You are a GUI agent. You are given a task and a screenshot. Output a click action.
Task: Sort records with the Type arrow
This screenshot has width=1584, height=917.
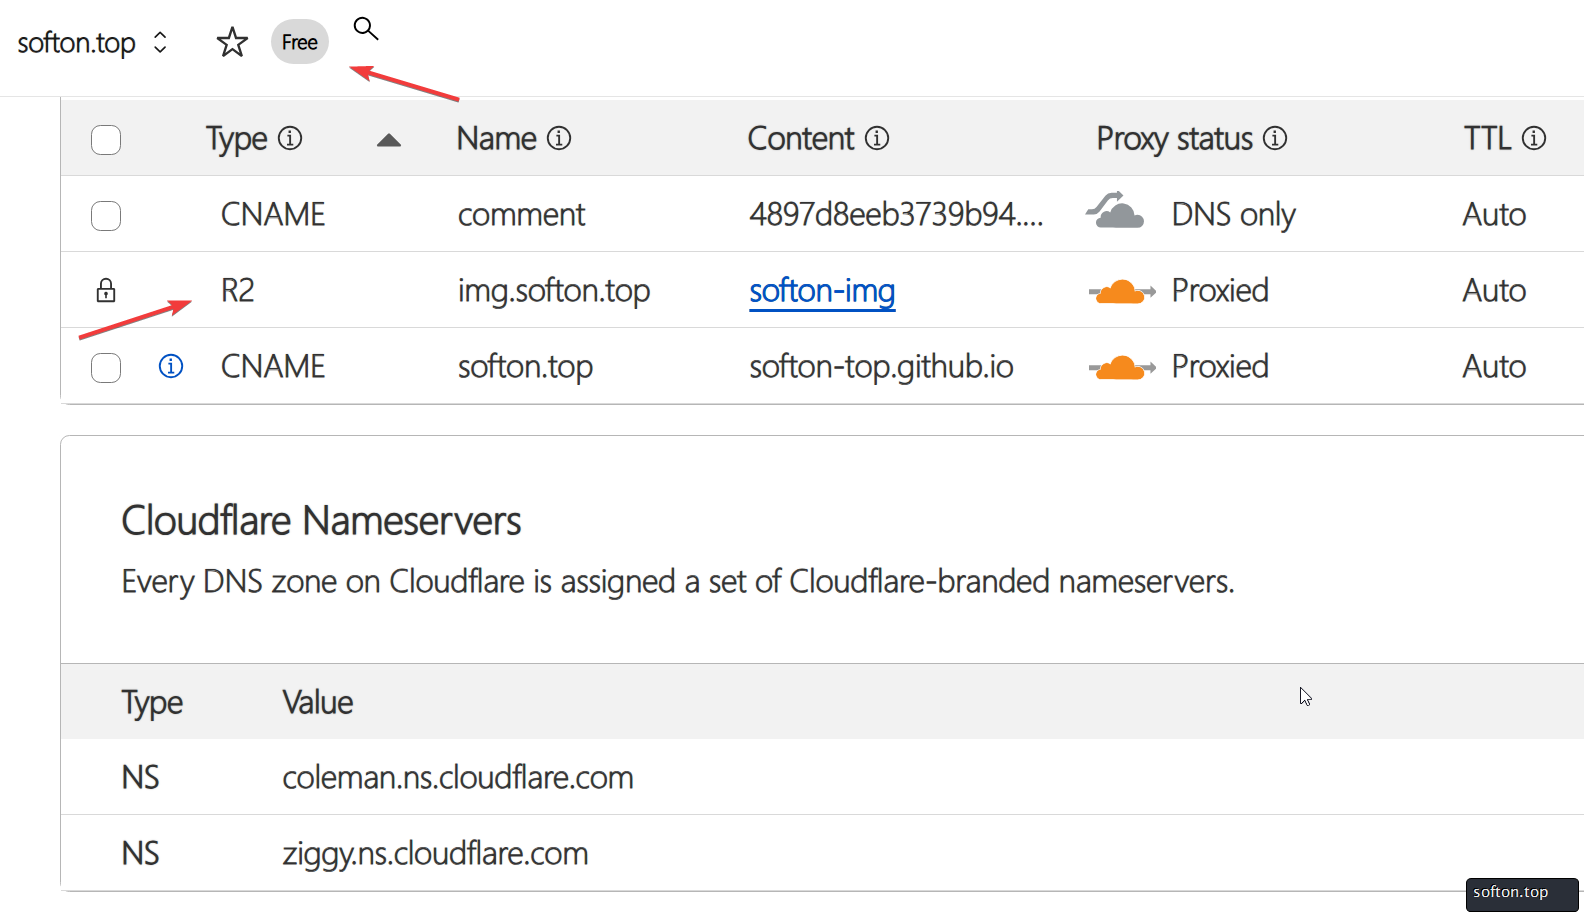[389, 140]
